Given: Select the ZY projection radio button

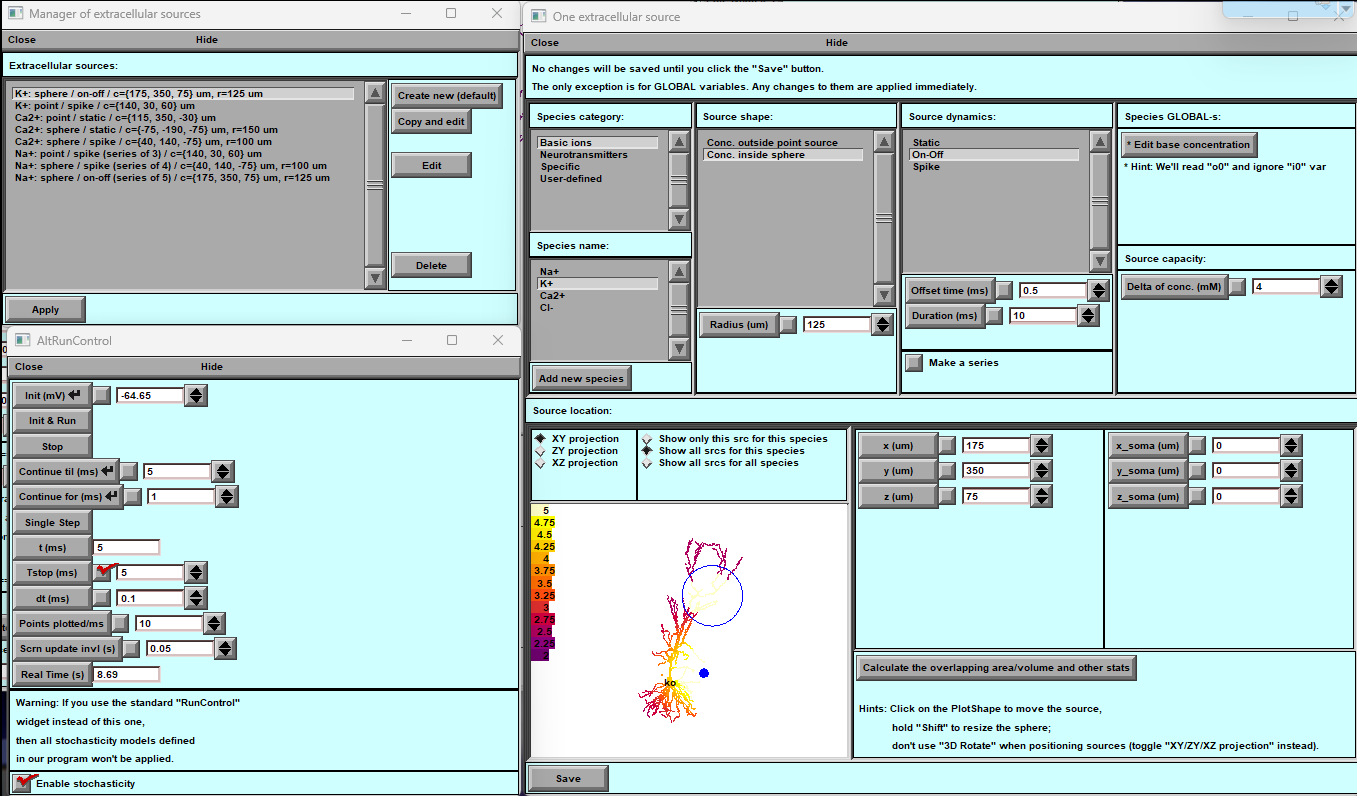Looking at the screenshot, I should point(540,451).
